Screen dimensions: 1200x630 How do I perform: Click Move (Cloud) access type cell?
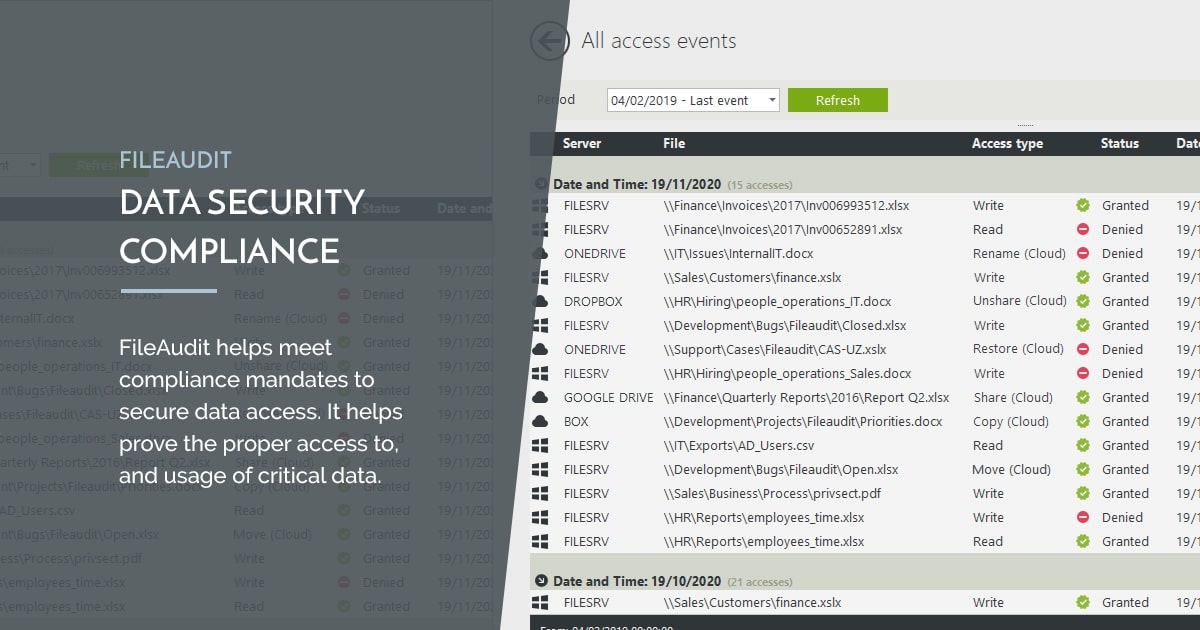1012,470
